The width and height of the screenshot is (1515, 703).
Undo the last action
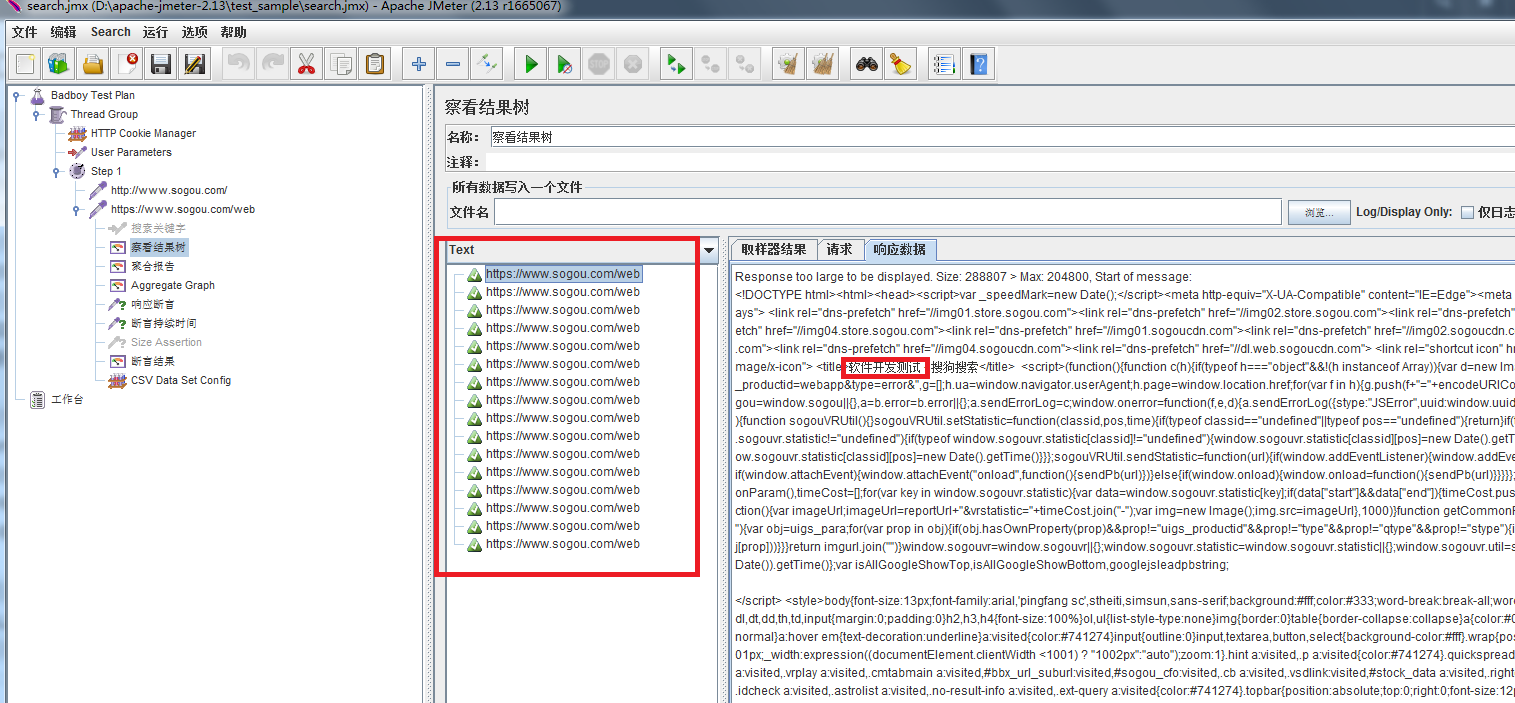click(x=238, y=65)
